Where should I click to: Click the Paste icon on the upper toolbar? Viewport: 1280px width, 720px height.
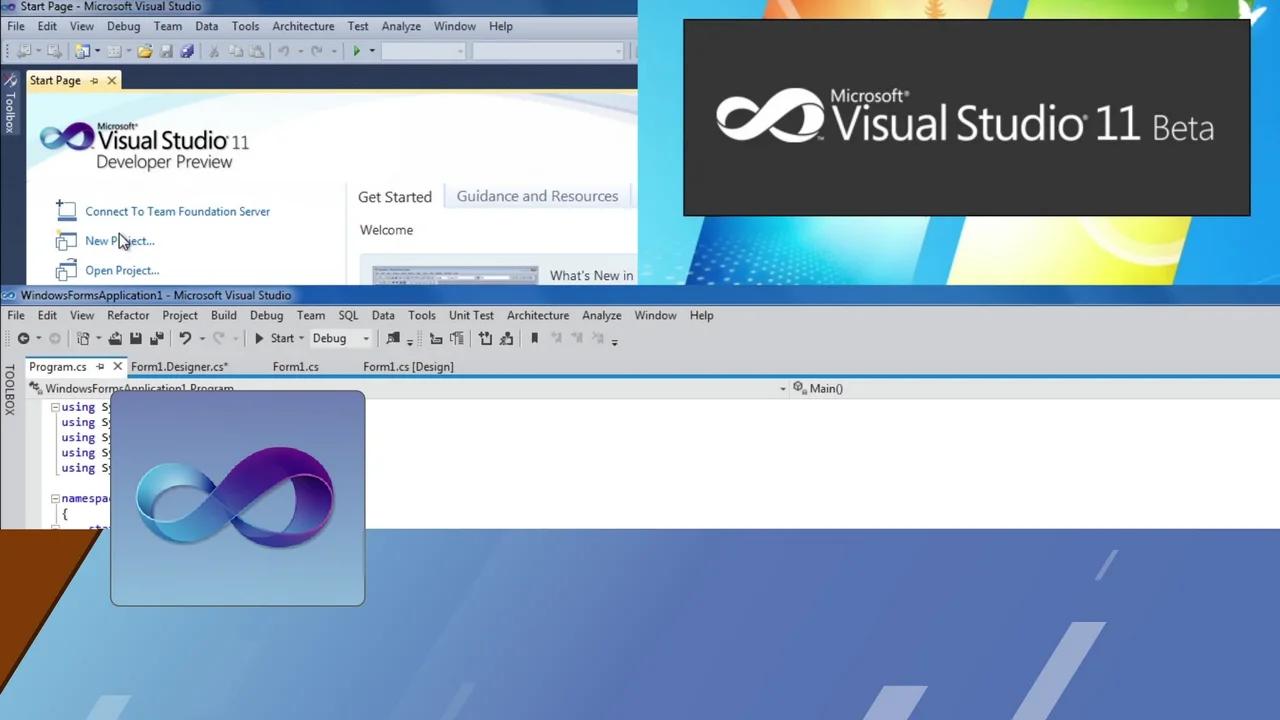[x=256, y=51]
